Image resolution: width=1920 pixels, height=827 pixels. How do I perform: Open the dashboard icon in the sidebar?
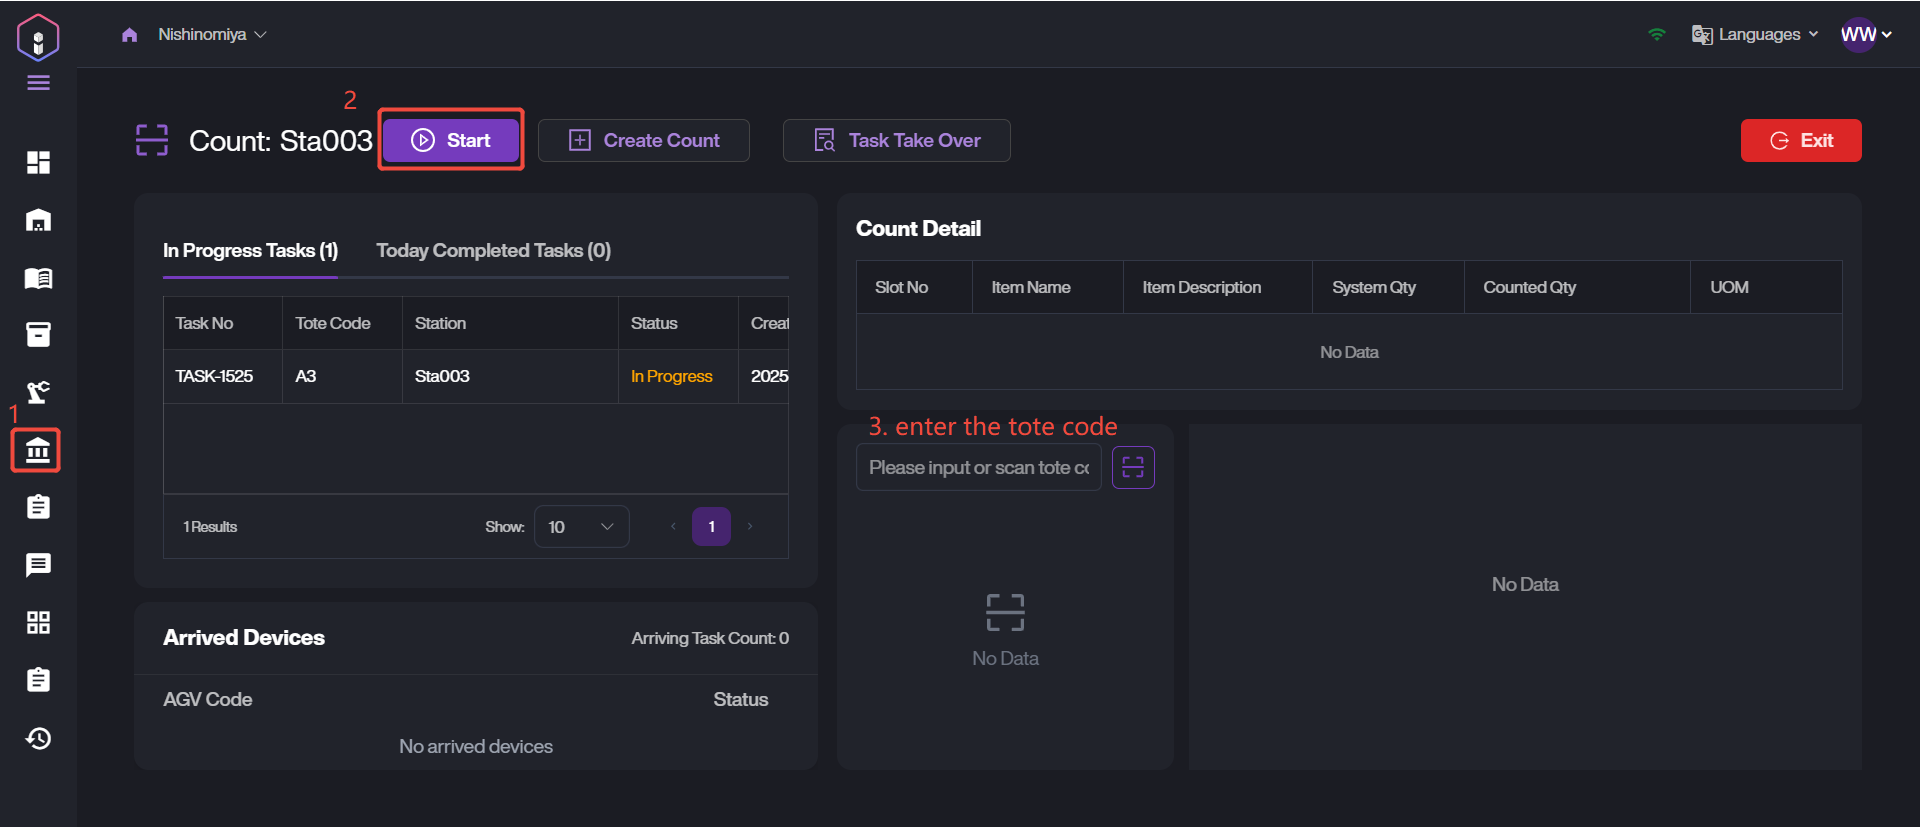pos(38,162)
